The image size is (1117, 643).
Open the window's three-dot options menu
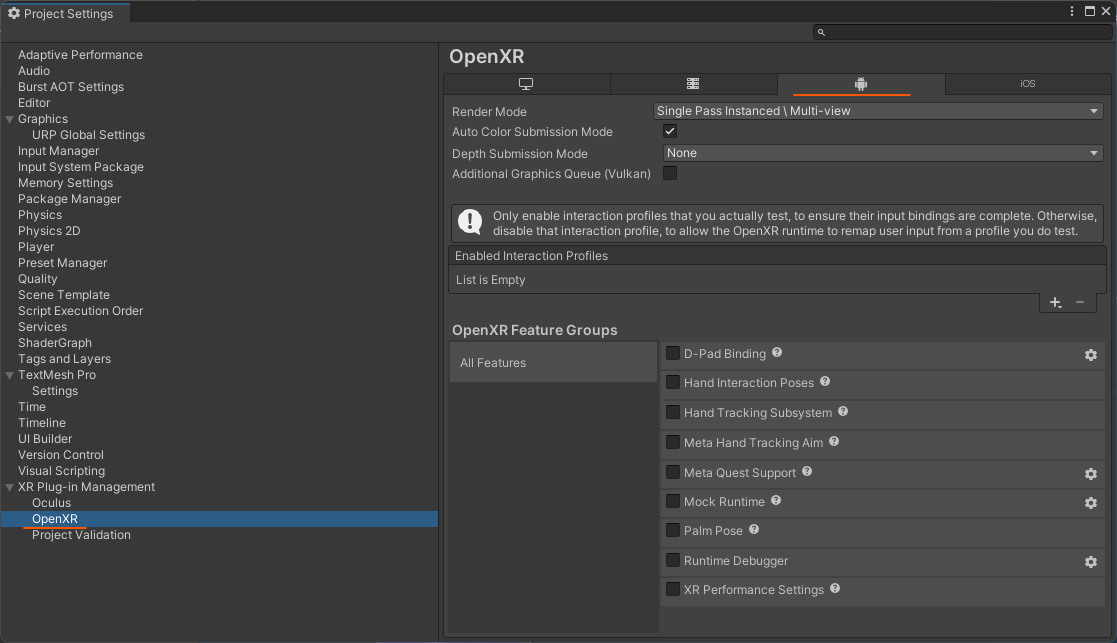pyautogui.click(x=1071, y=11)
